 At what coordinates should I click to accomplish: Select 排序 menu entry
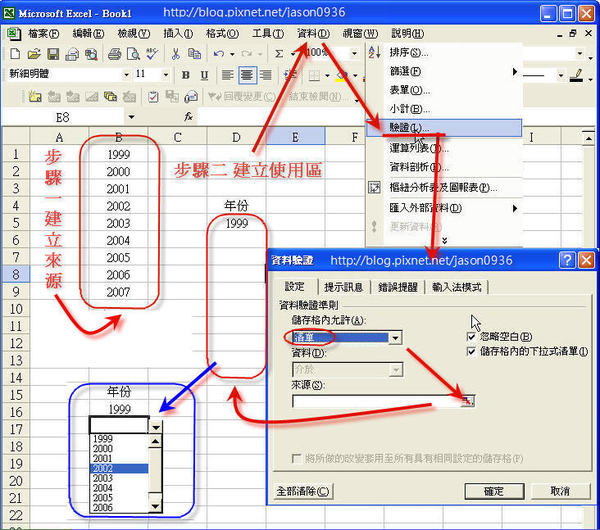point(444,52)
